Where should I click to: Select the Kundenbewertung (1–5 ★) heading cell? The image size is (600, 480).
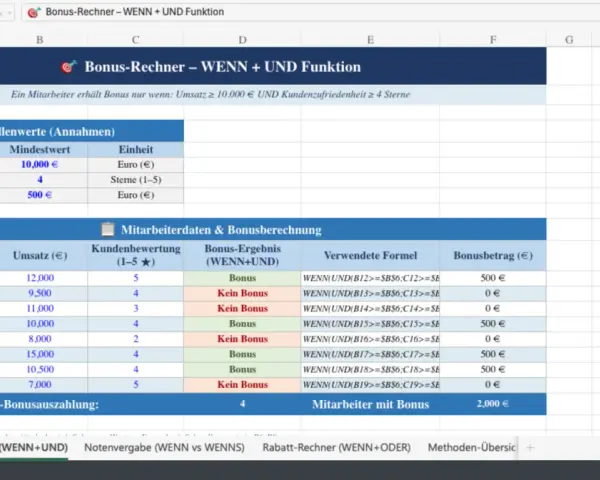(135, 255)
